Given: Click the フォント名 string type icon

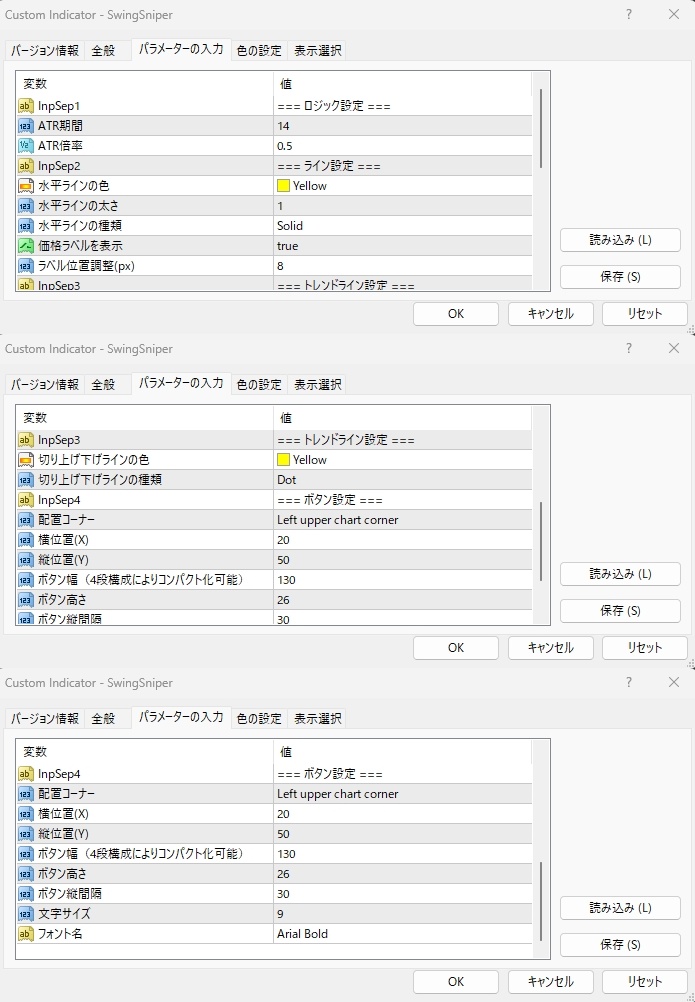Looking at the screenshot, I should 26,934.
